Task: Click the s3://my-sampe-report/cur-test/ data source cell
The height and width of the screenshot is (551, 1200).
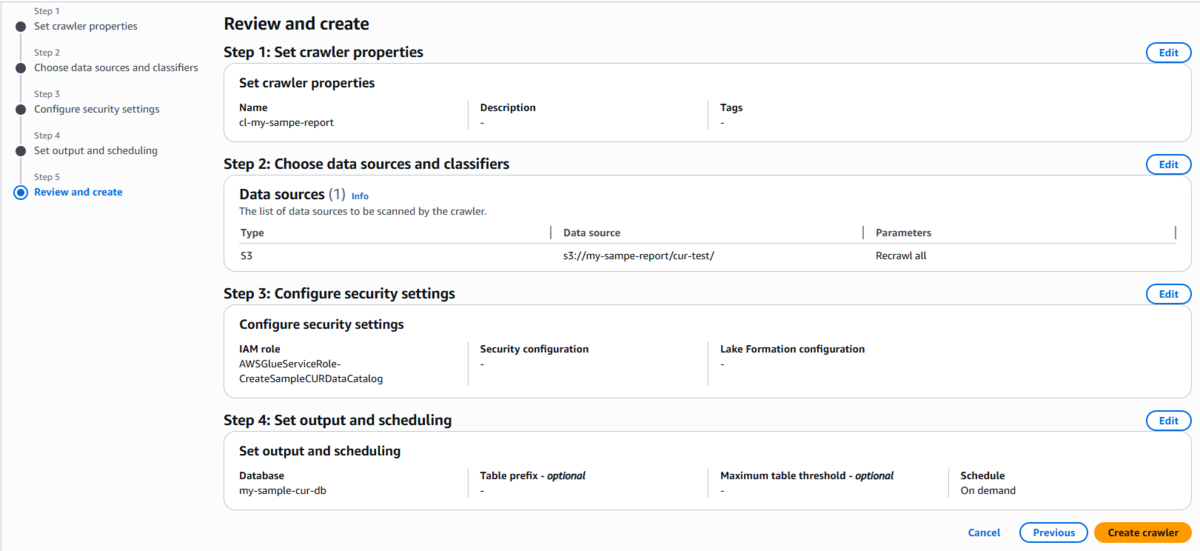Action: click(x=638, y=256)
